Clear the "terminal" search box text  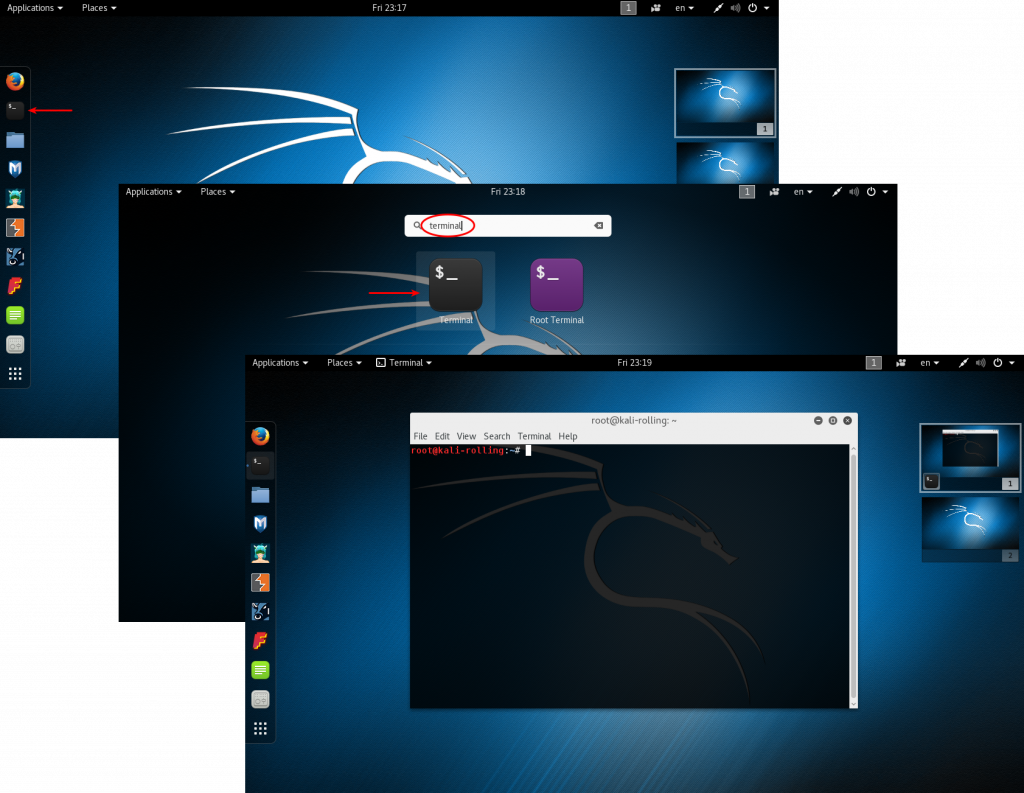point(598,226)
